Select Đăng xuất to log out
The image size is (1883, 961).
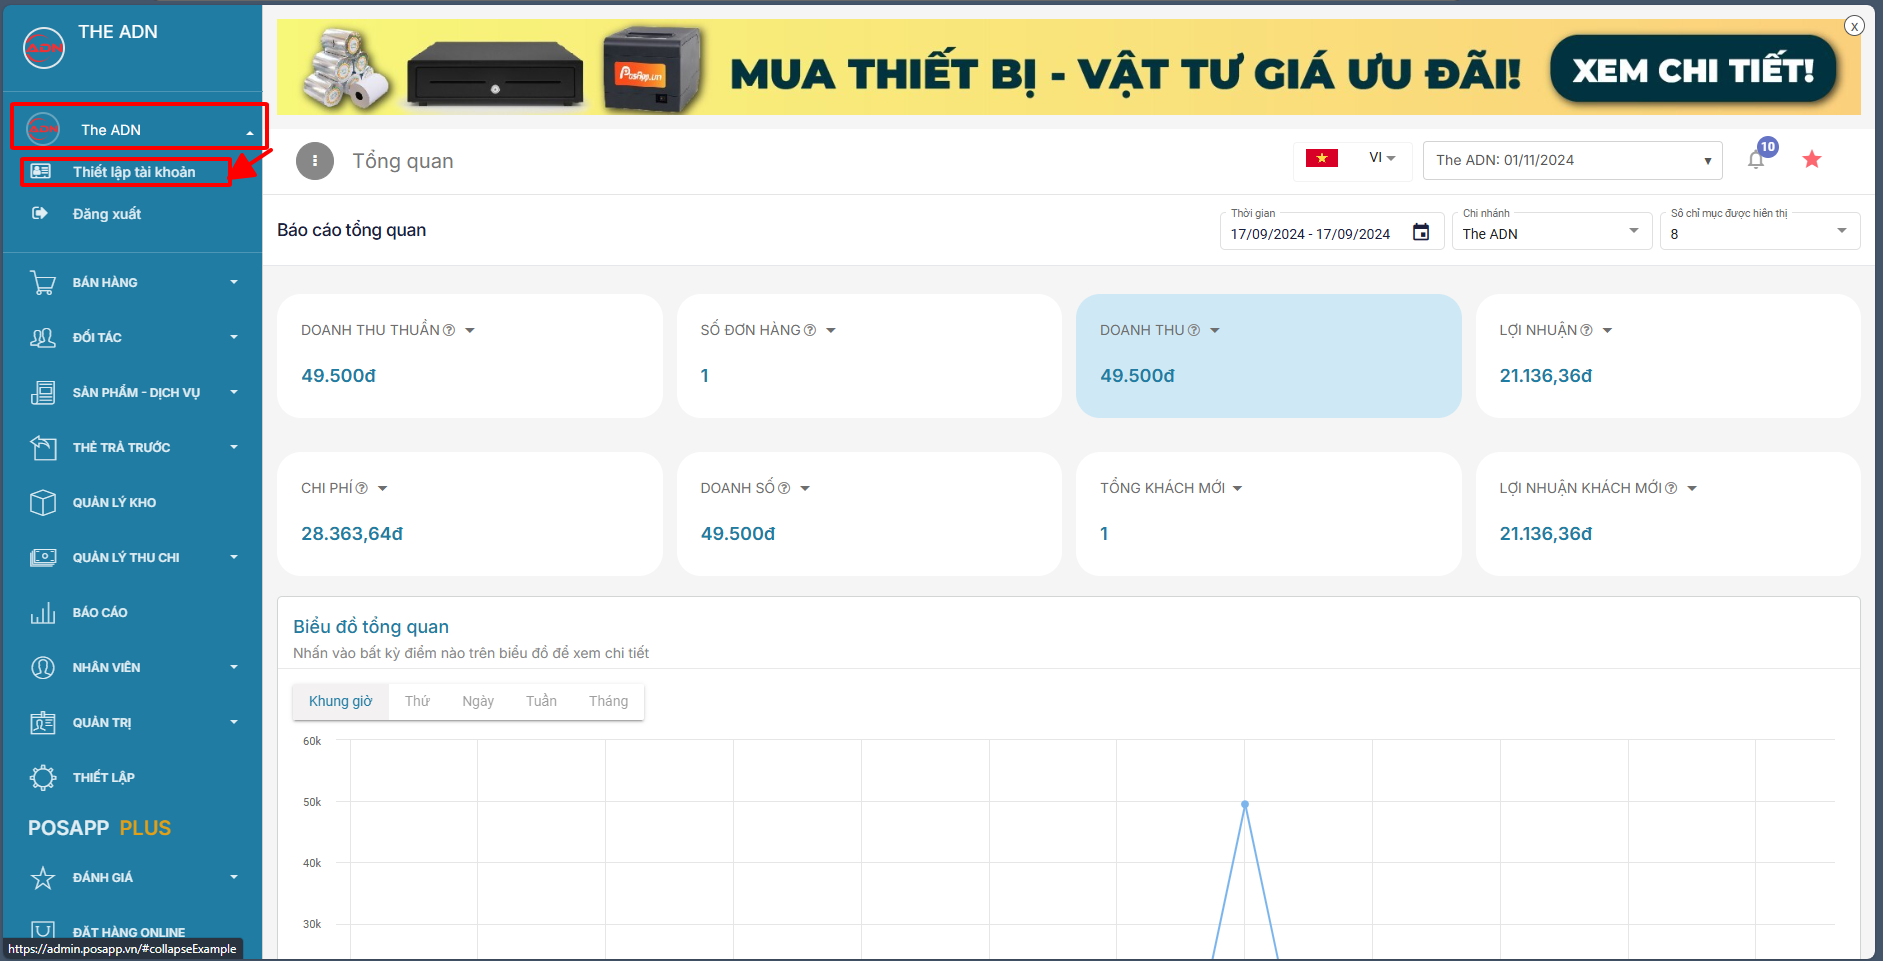point(107,214)
